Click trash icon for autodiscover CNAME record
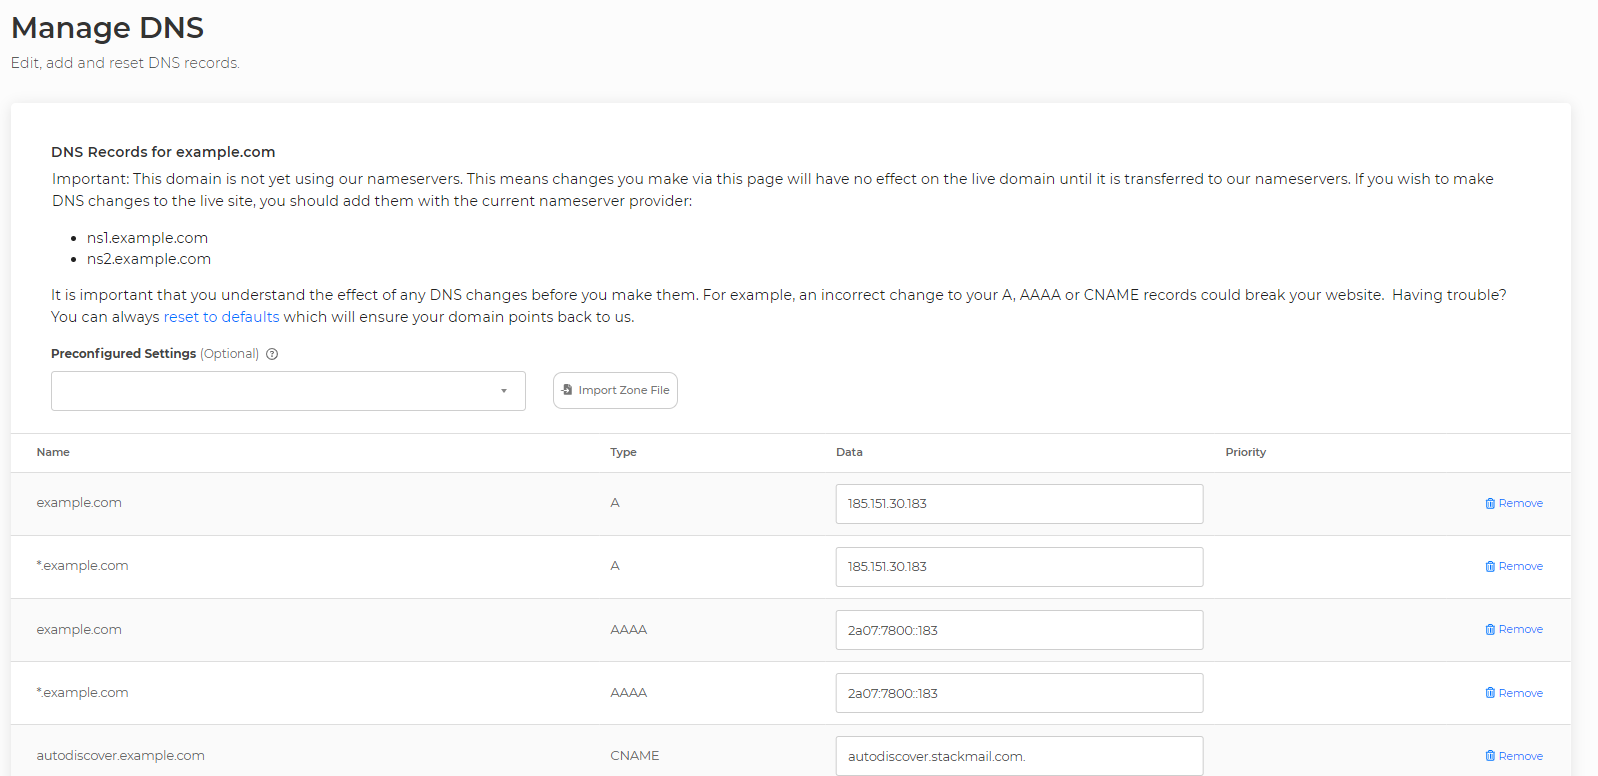1598x776 pixels. point(1490,756)
